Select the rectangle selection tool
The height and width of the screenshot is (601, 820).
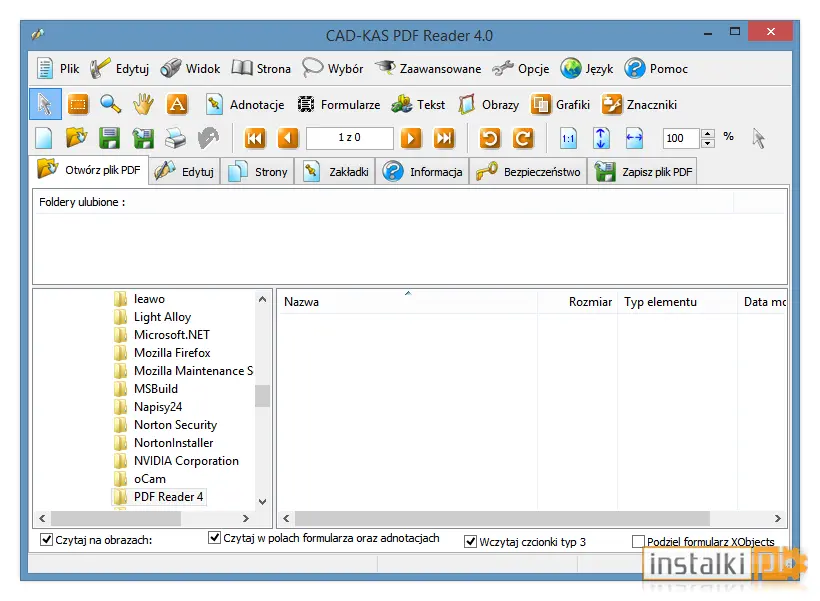coord(78,105)
